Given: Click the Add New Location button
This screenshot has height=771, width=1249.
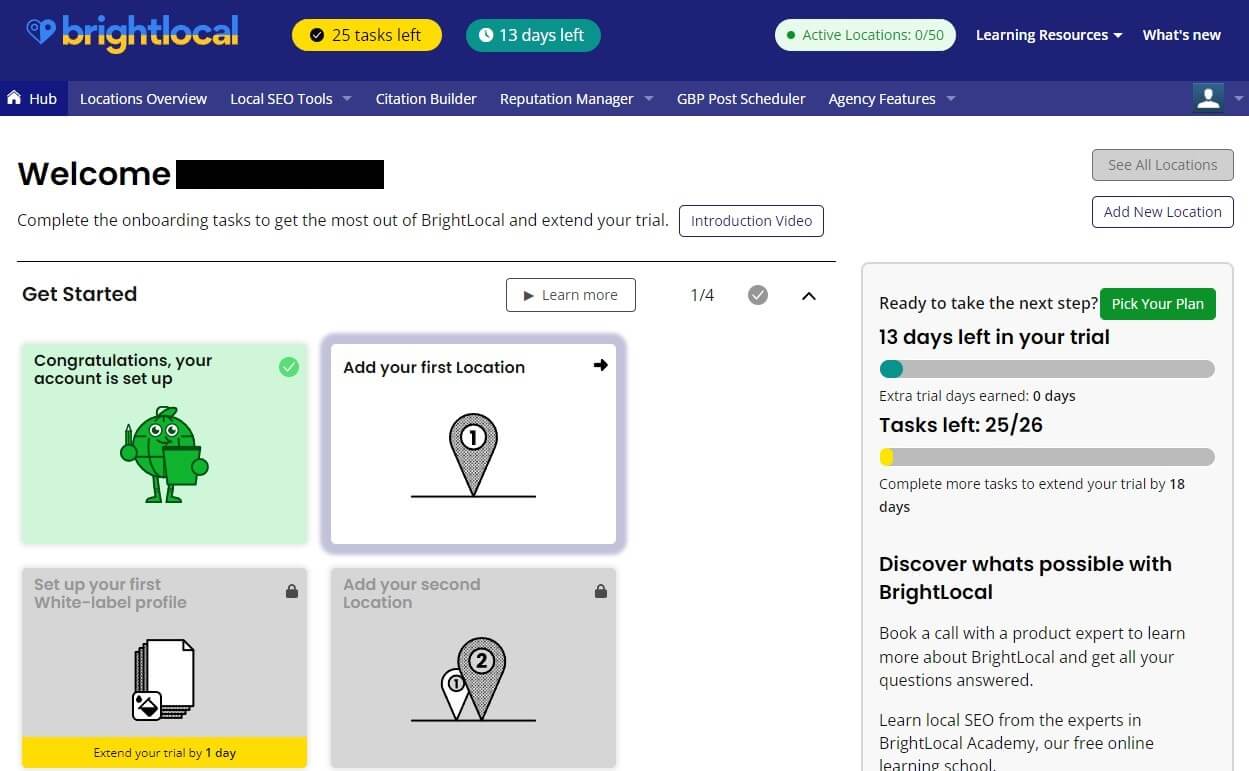Looking at the screenshot, I should tap(1162, 212).
